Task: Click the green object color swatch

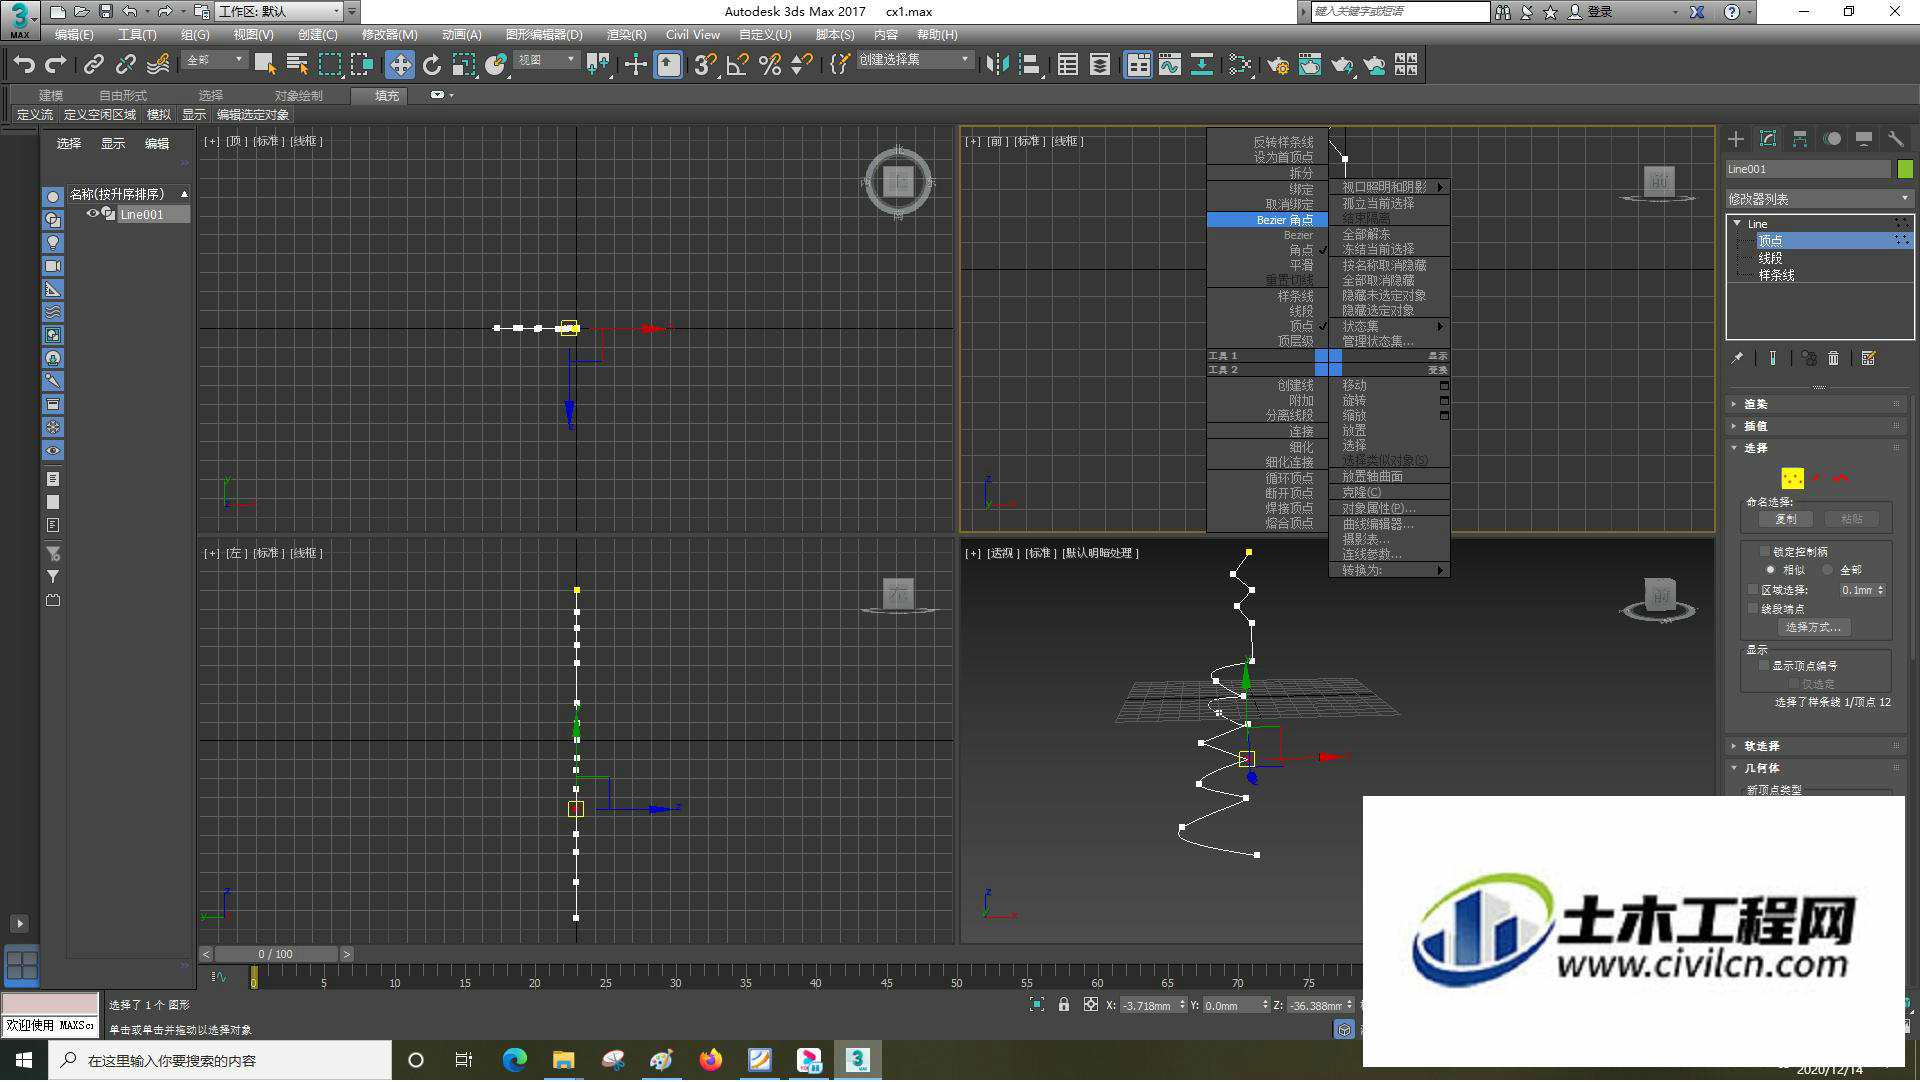Action: point(1905,169)
